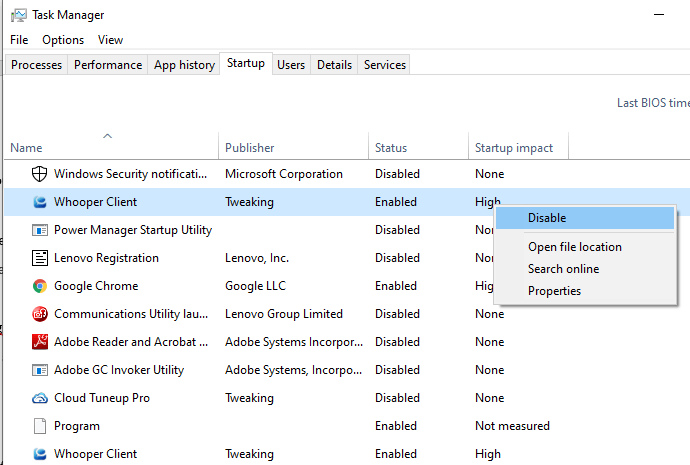
Task: Choose Search online in context menu
Action: coord(585,269)
